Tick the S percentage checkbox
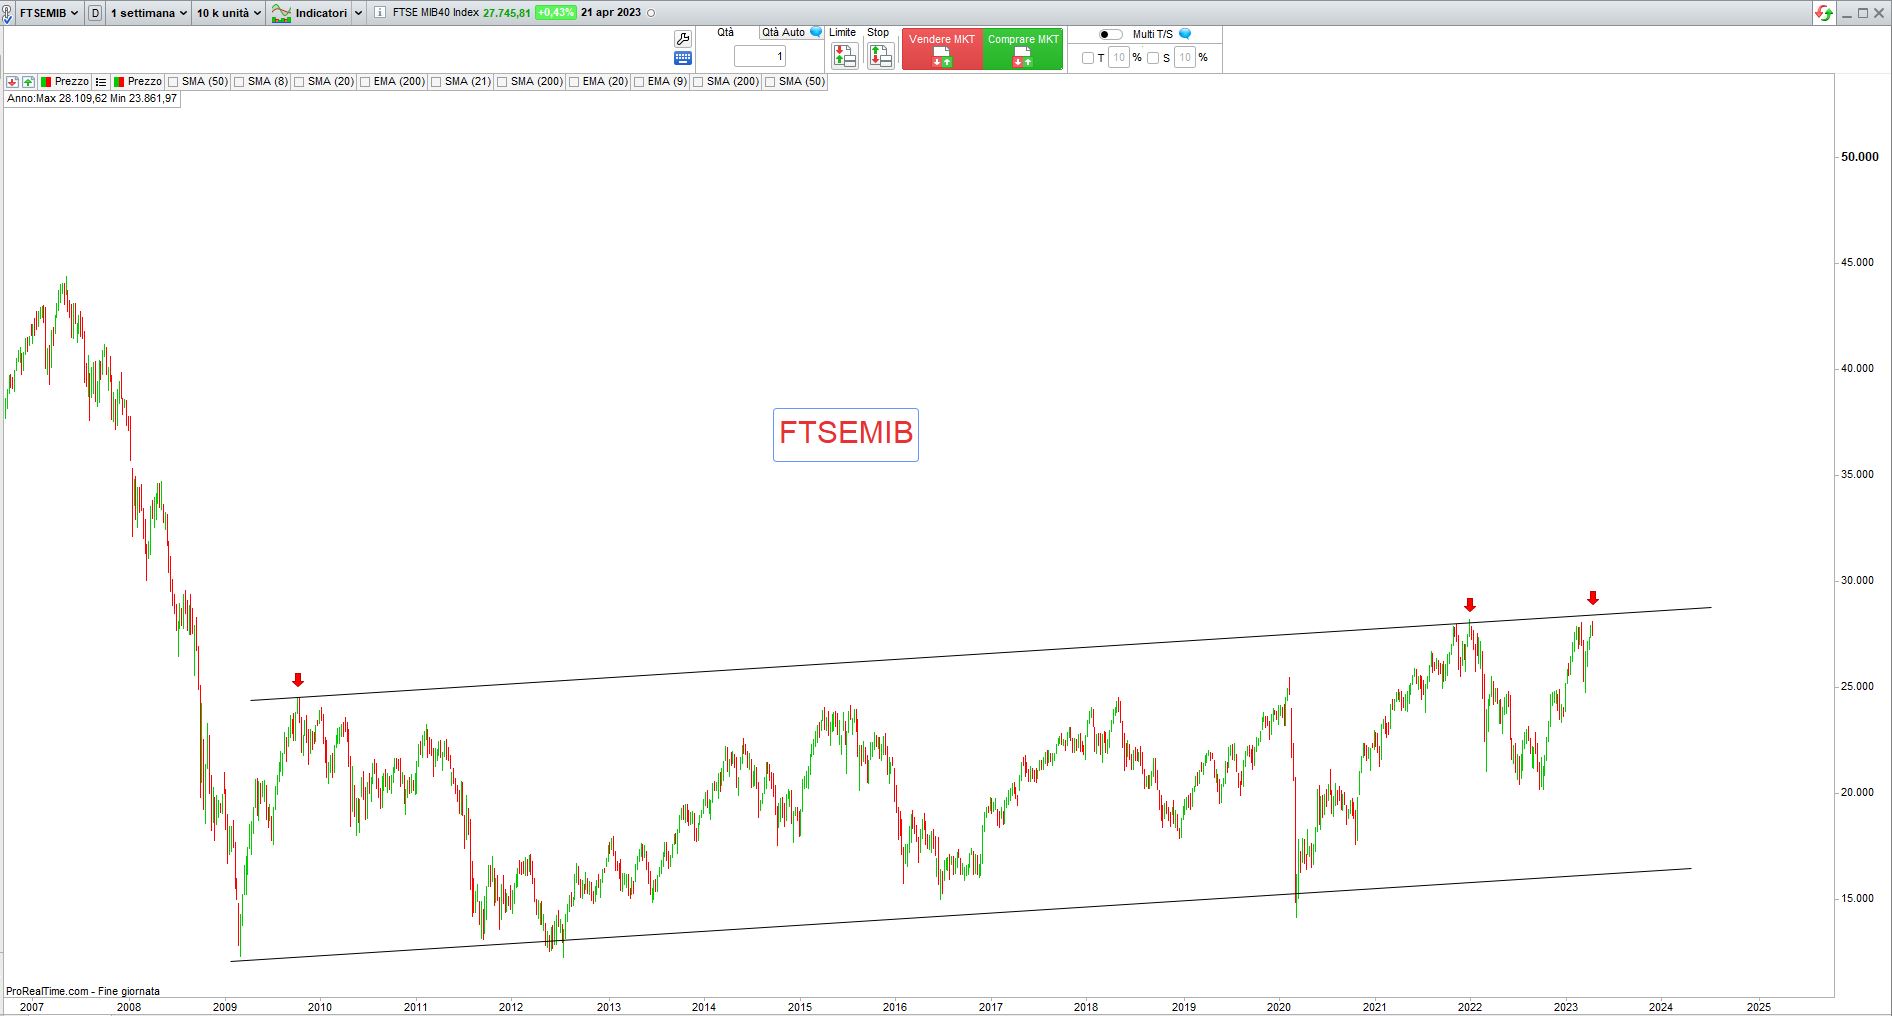The image size is (1892, 1016). point(1153,58)
